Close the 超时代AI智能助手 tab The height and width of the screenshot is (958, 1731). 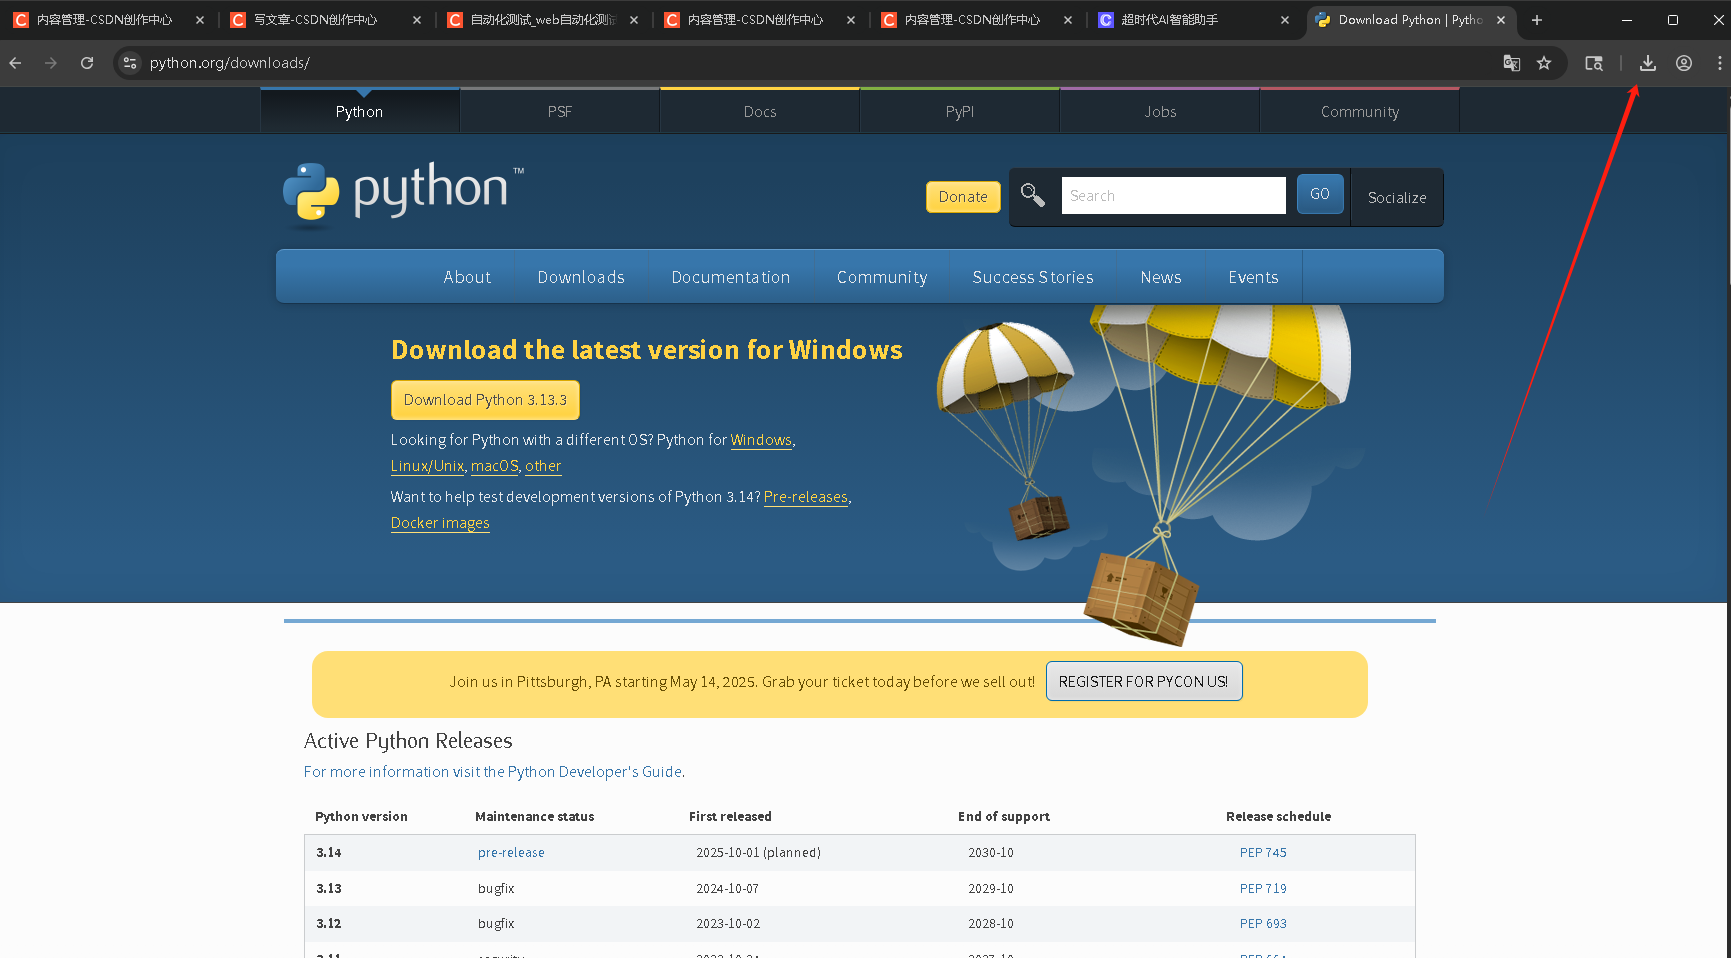1285,20
